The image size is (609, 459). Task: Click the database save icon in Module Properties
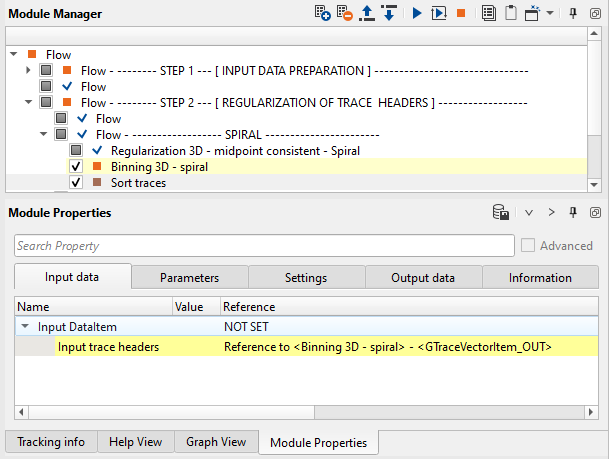point(501,213)
